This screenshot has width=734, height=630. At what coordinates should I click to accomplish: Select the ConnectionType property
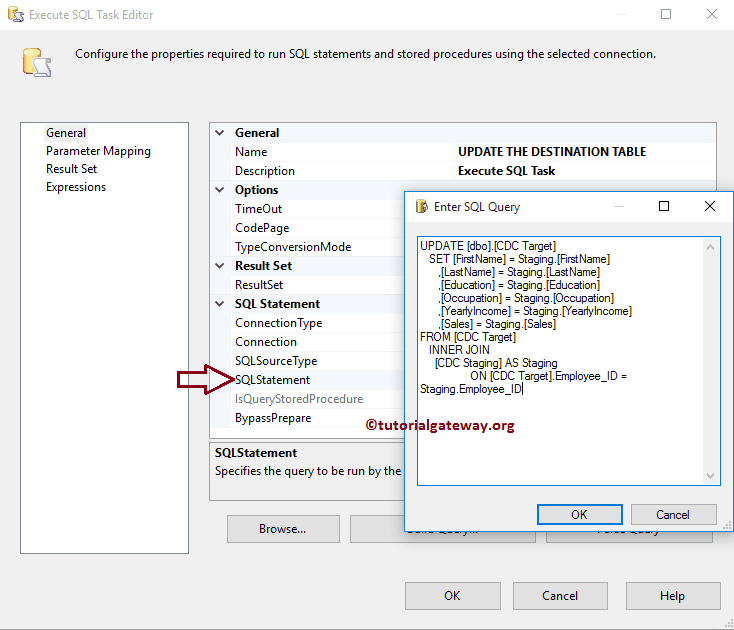click(x=318, y=323)
